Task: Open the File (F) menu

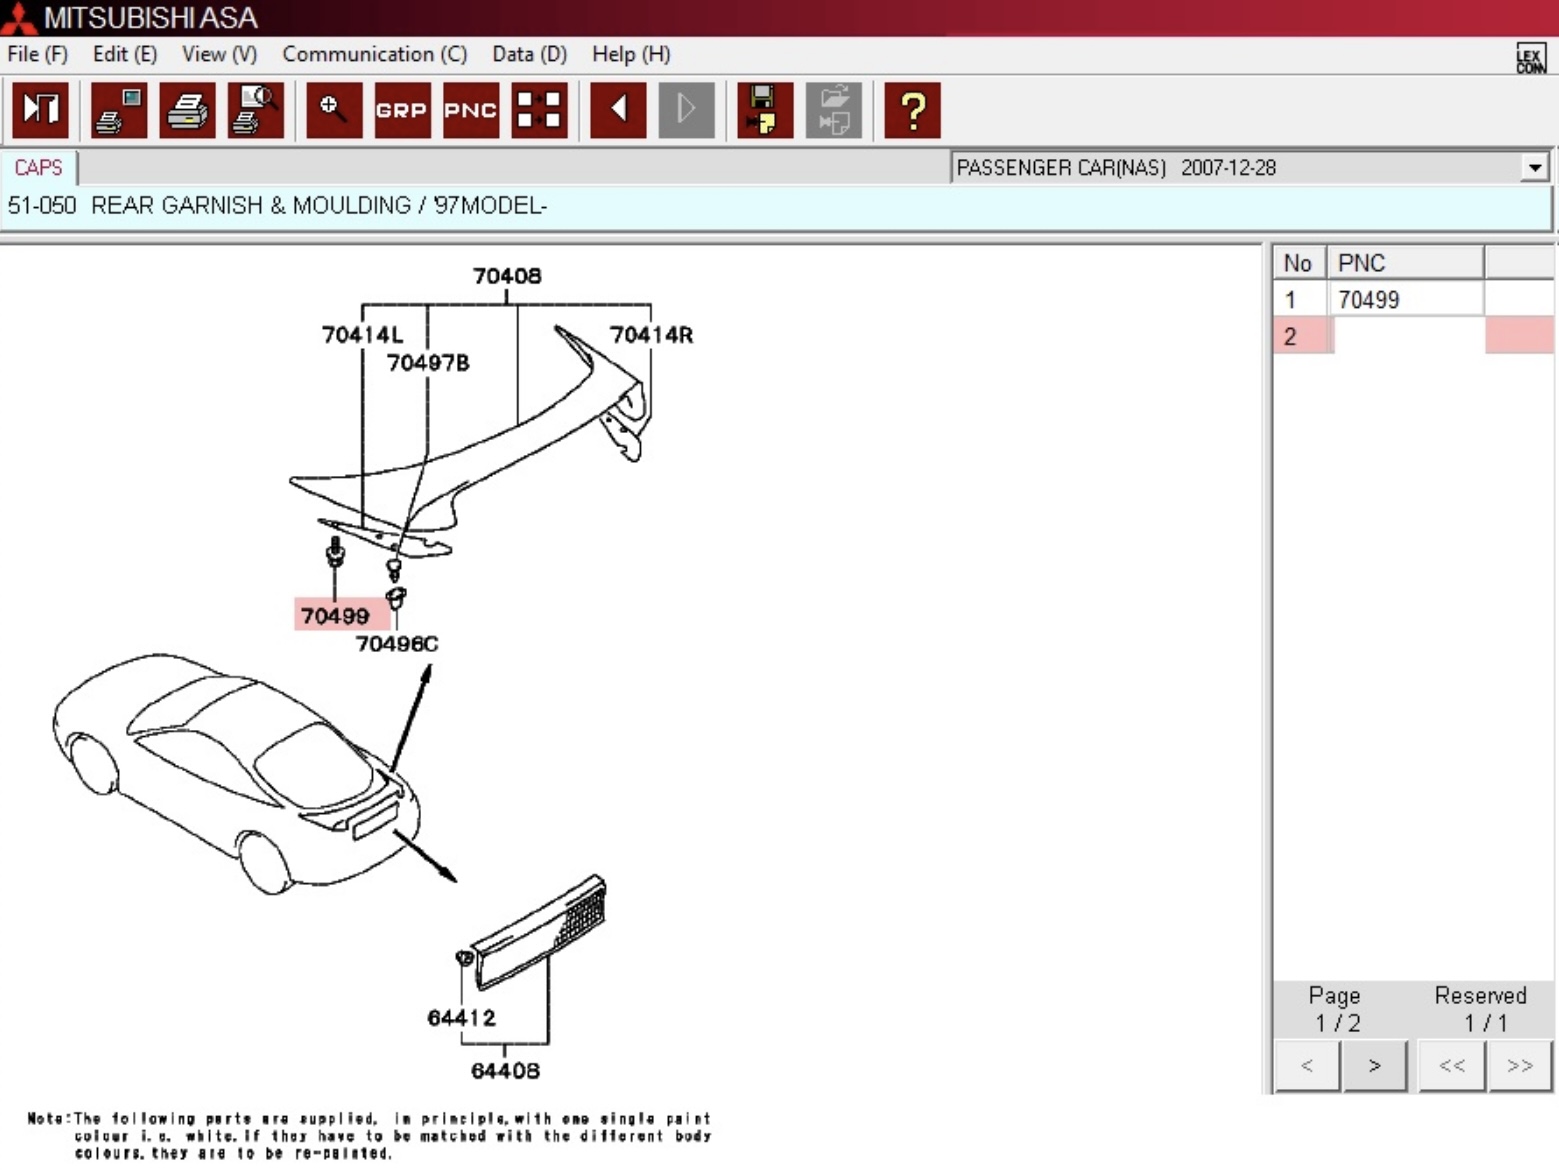Action: 38,54
